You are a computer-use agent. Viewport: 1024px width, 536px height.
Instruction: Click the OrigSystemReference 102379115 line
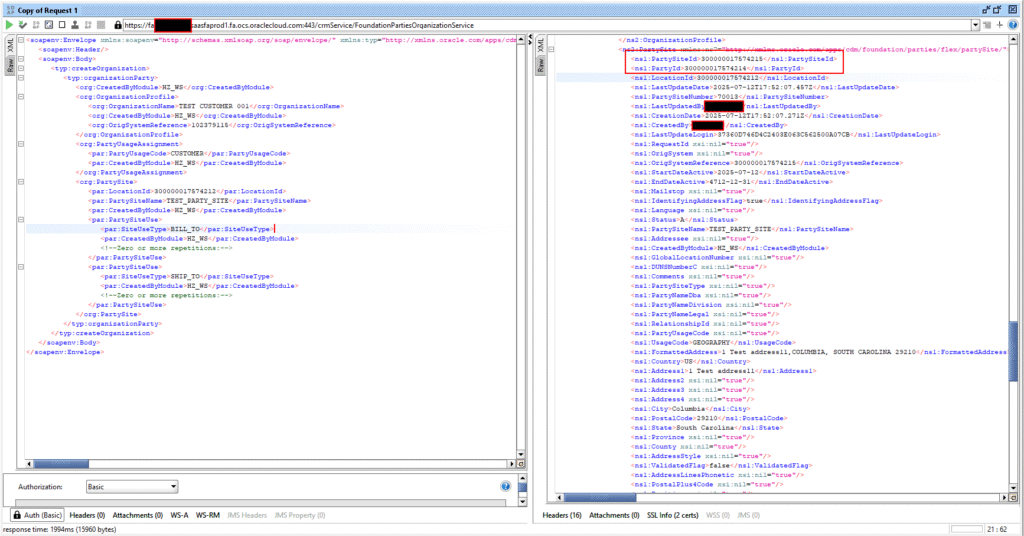click(x=213, y=125)
